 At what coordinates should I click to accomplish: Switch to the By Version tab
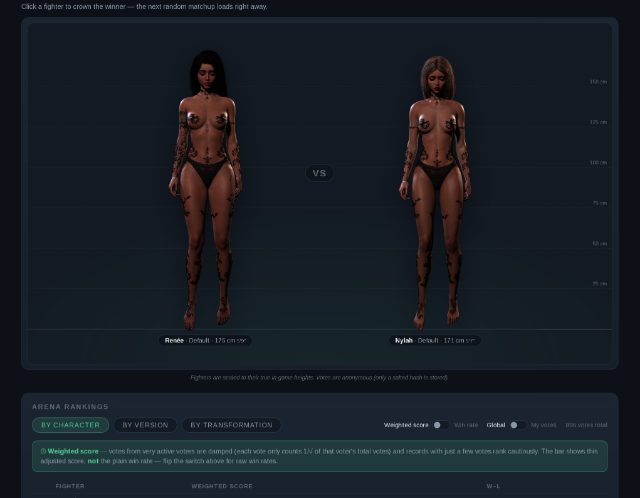(x=145, y=425)
